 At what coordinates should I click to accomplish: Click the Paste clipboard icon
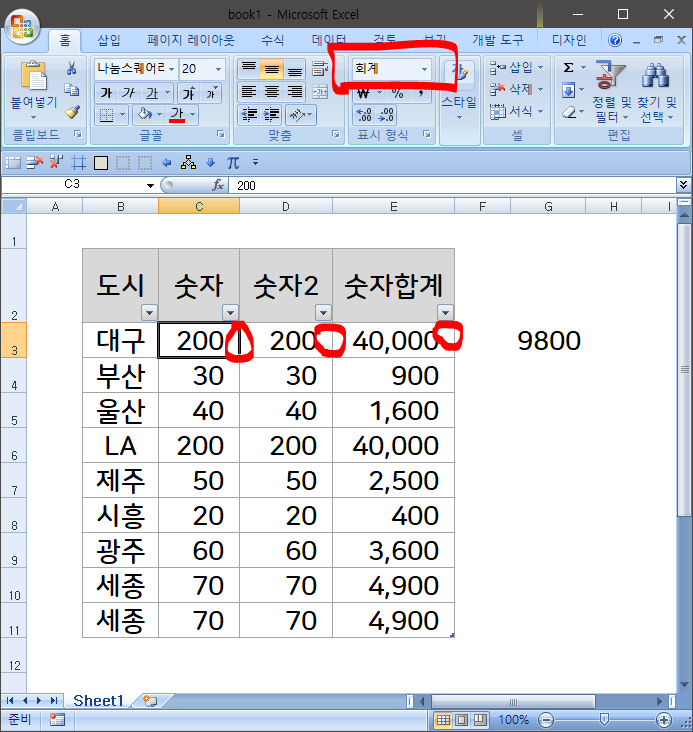tap(33, 75)
